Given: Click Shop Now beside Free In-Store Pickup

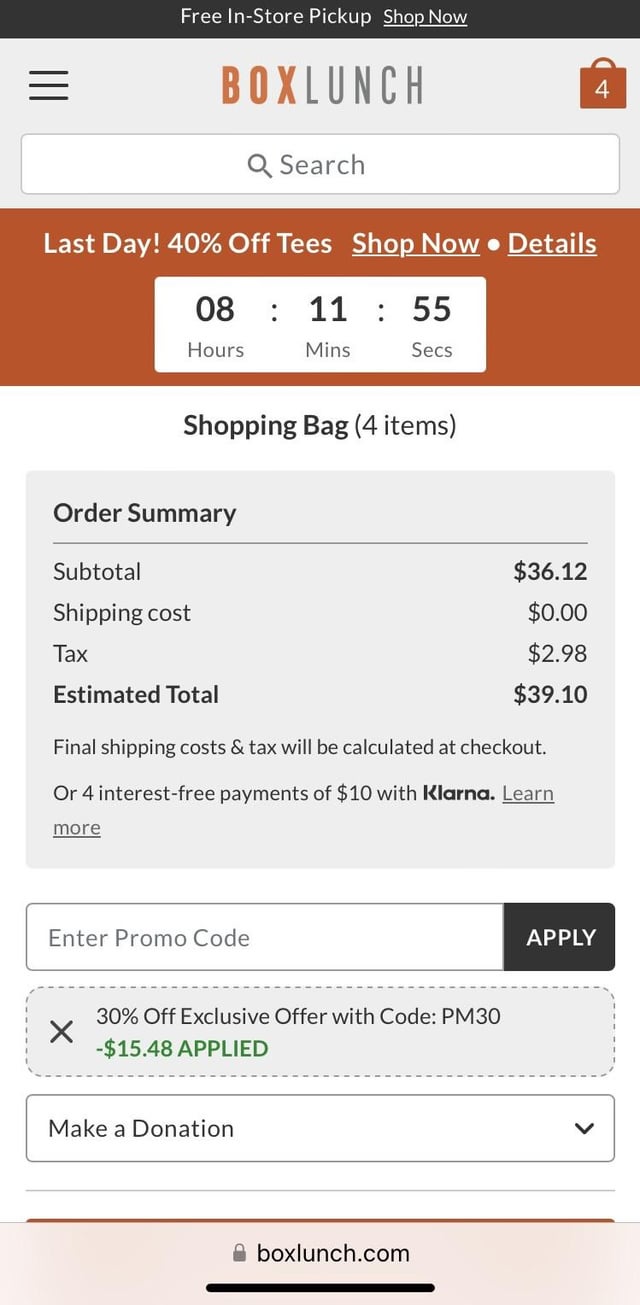Looking at the screenshot, I should pos(425,17).
